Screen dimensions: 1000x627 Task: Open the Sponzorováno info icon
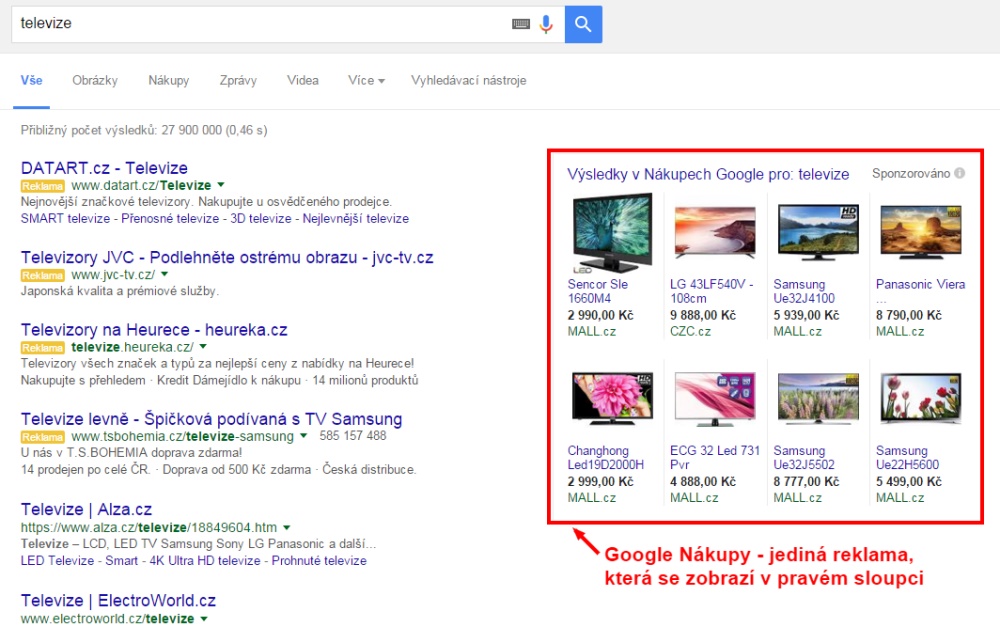click(959, 173)
